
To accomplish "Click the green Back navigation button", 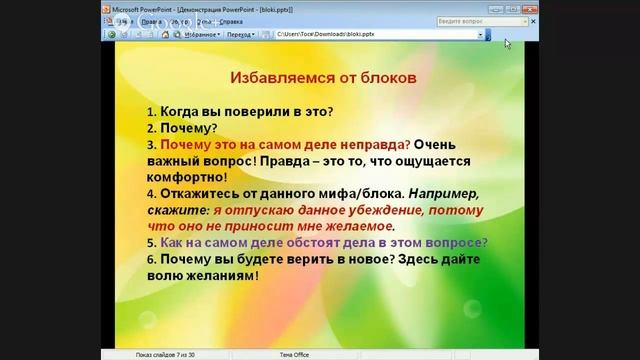I will [111, 35].
